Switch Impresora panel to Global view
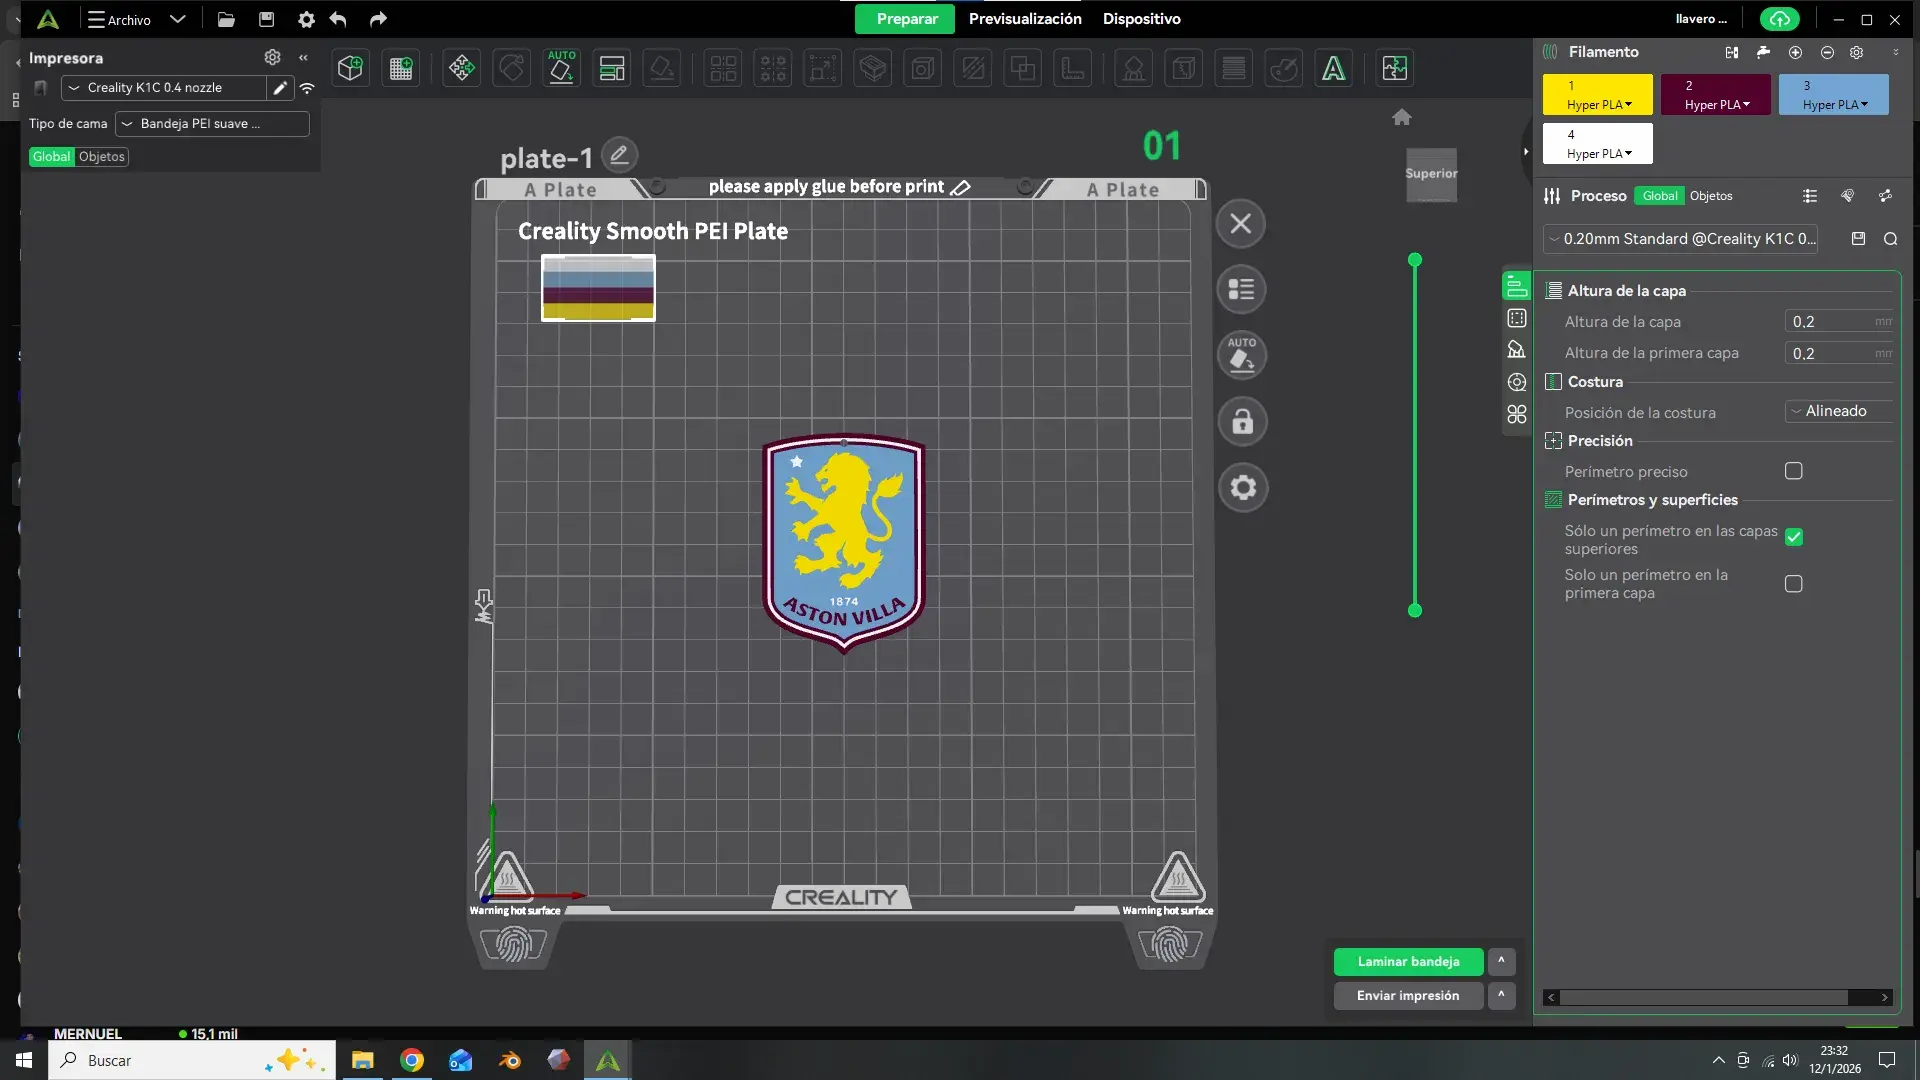The height and width of the screenshot is (1080, 1920). [x=51, y=157]
